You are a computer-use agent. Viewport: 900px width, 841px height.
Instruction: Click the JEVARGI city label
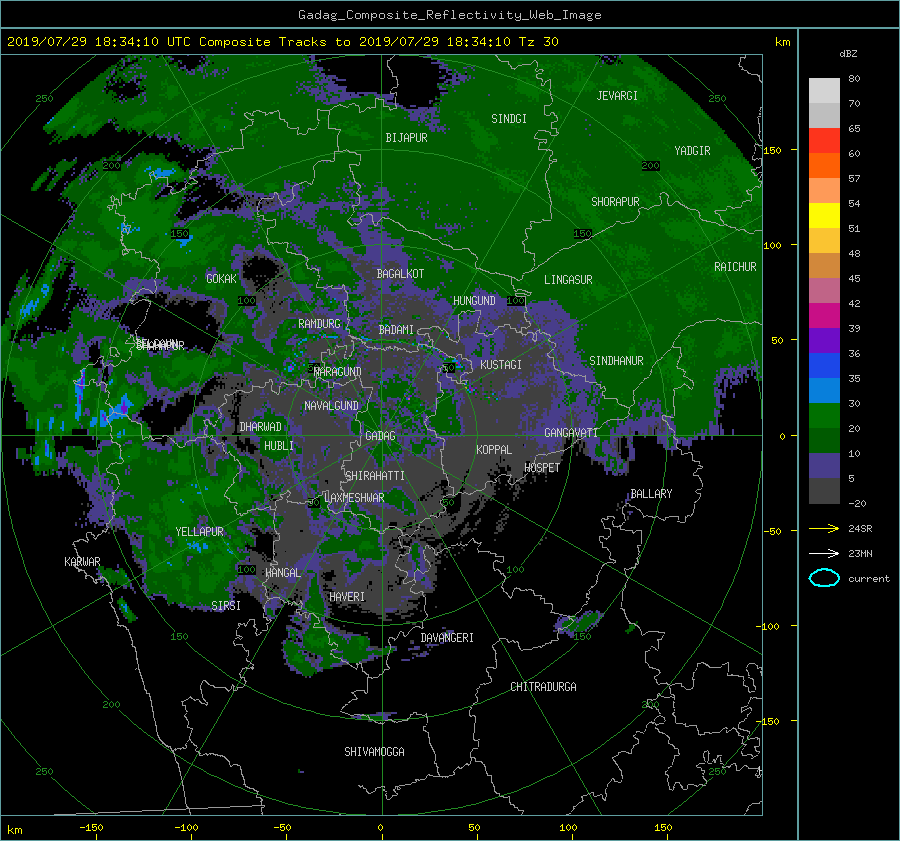[x=617, y=96]
